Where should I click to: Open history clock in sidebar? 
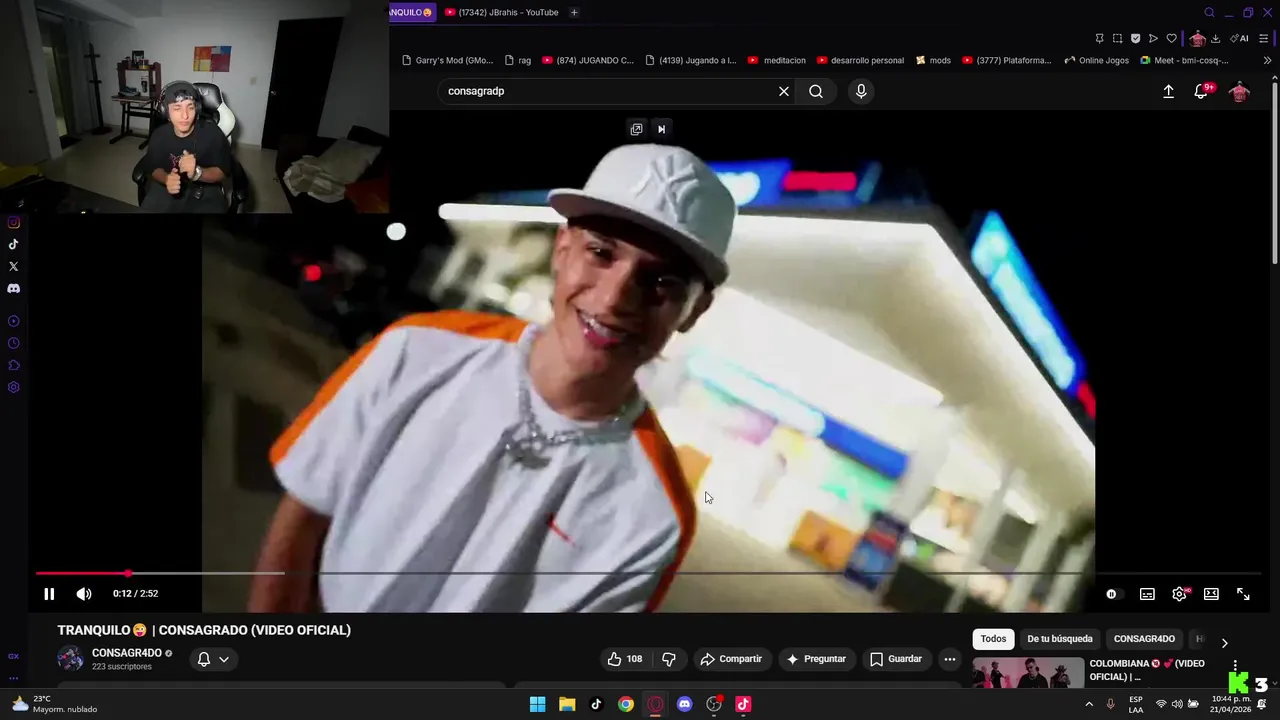(x=14, y=344)
